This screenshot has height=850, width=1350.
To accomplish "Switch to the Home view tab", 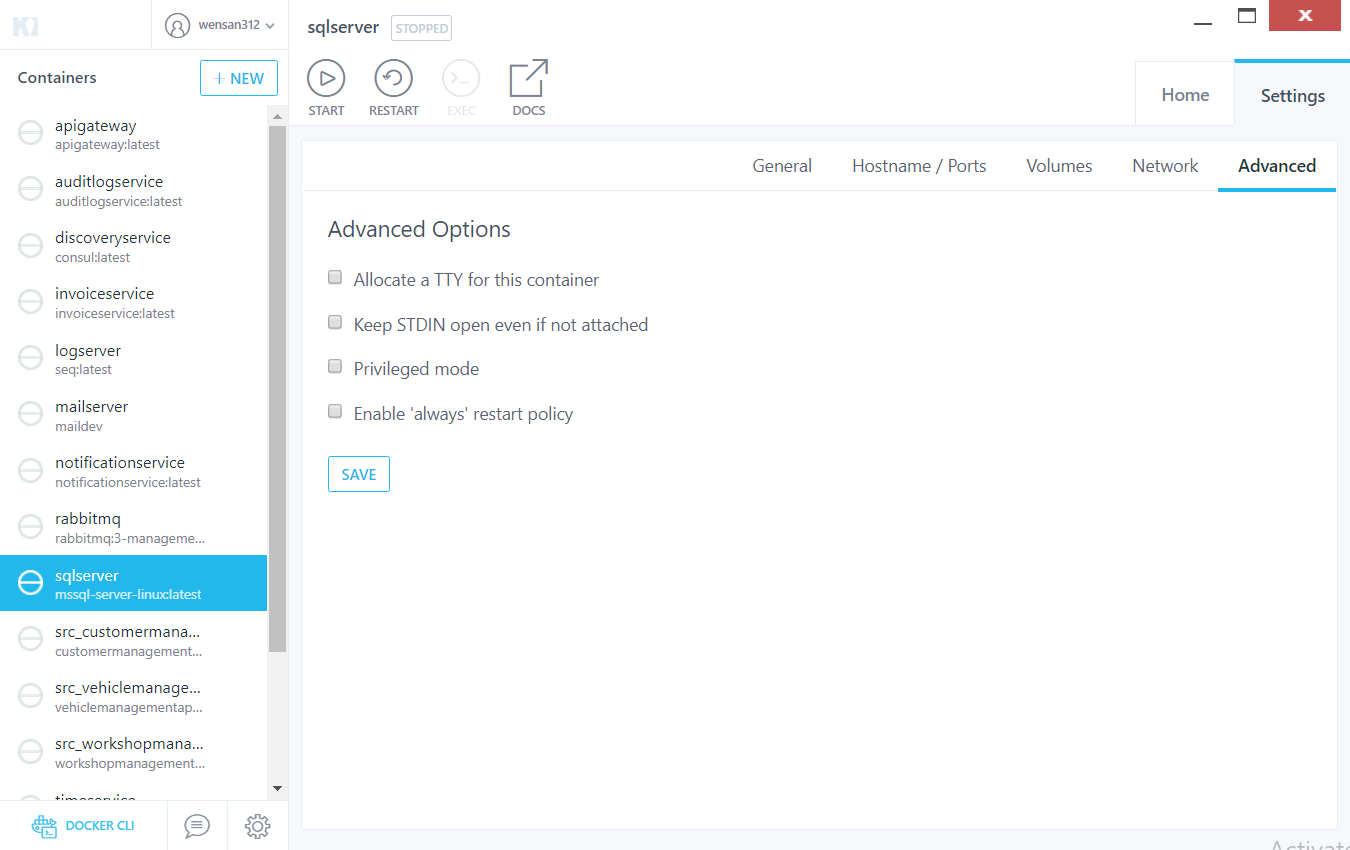I will click(1185, 94).
